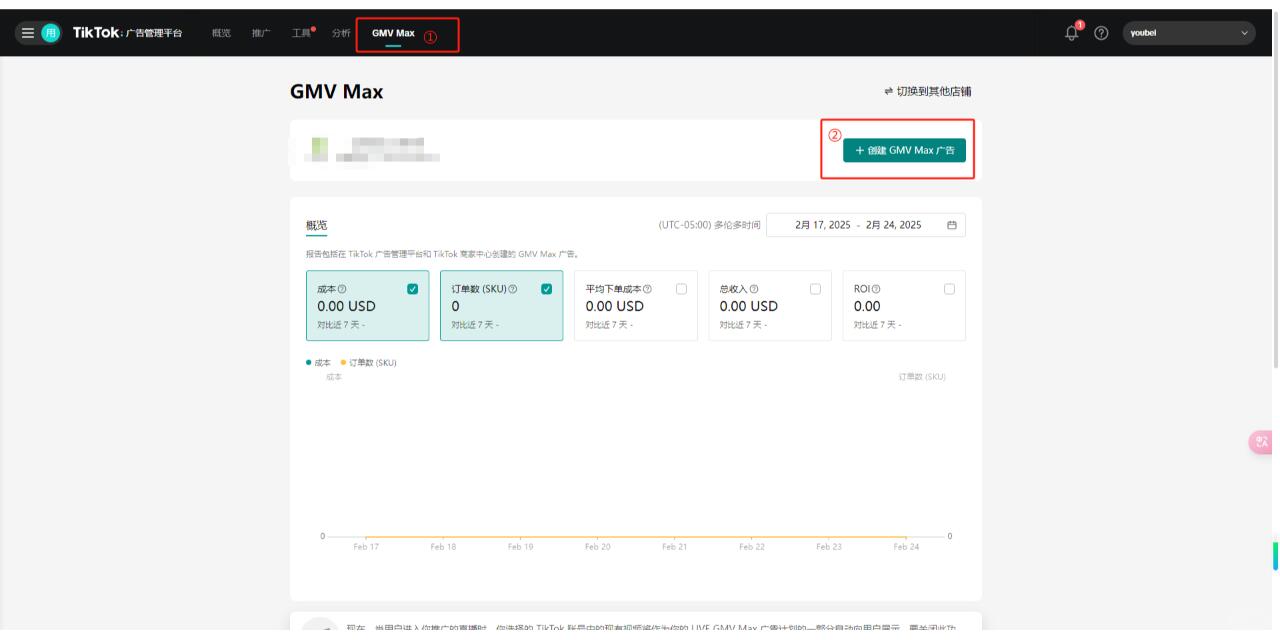The height and width of the screenshot is (640, 1280).
Task: Click the blurred shop avatar thumbnail
Action: coord(321,150)
